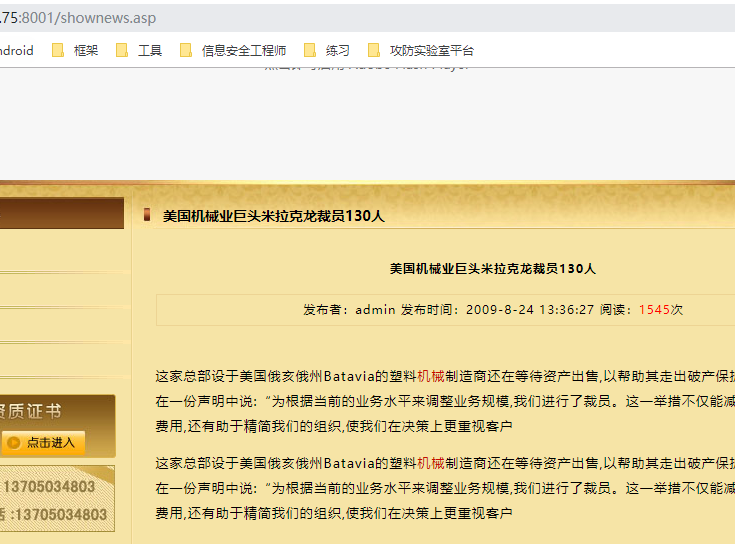This screenshot has height=544, width=735.
Task: Click the centered bold article title
Action: click(x=493, y=268)
